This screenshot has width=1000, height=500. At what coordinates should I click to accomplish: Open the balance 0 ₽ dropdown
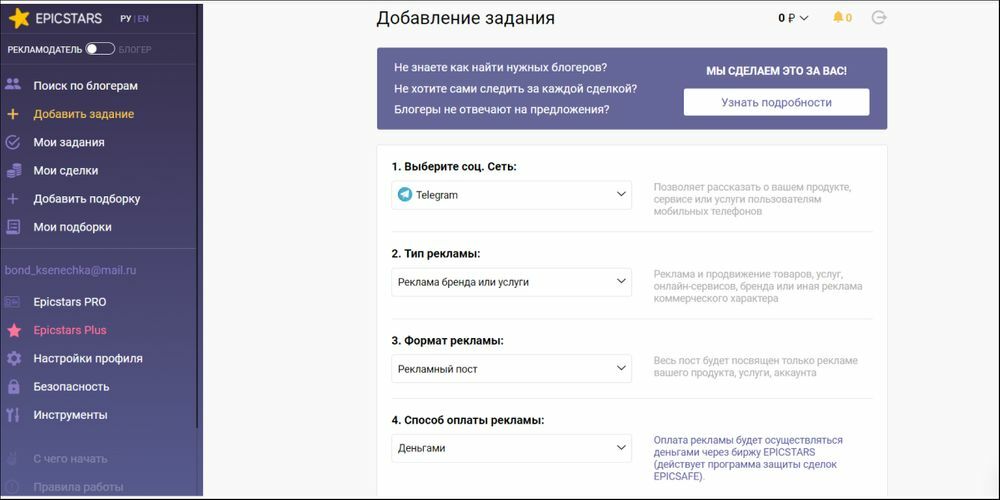pyautogui.click(x=793, y=18)
